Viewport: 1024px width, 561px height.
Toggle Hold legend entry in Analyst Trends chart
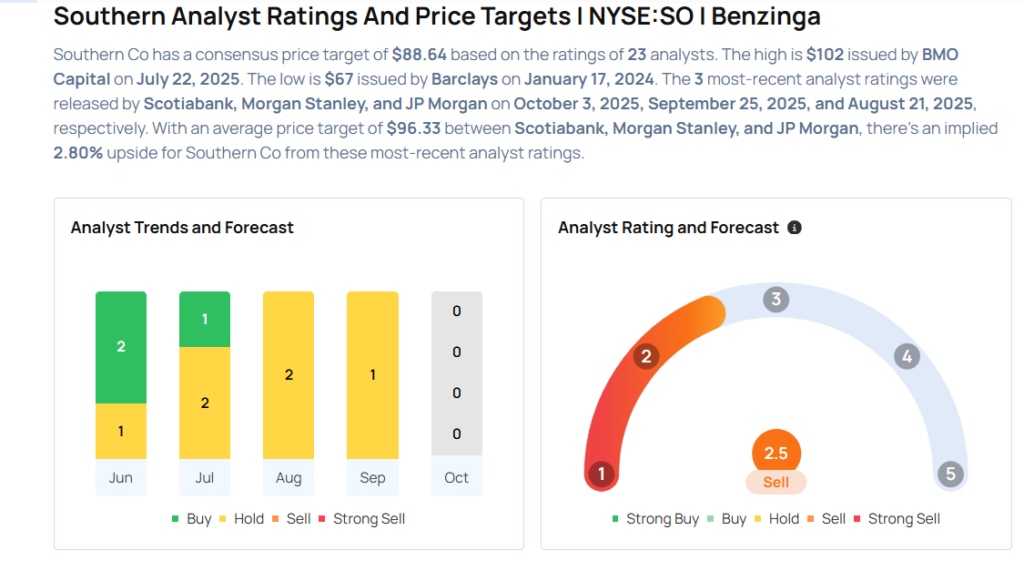tap(240, 519)
